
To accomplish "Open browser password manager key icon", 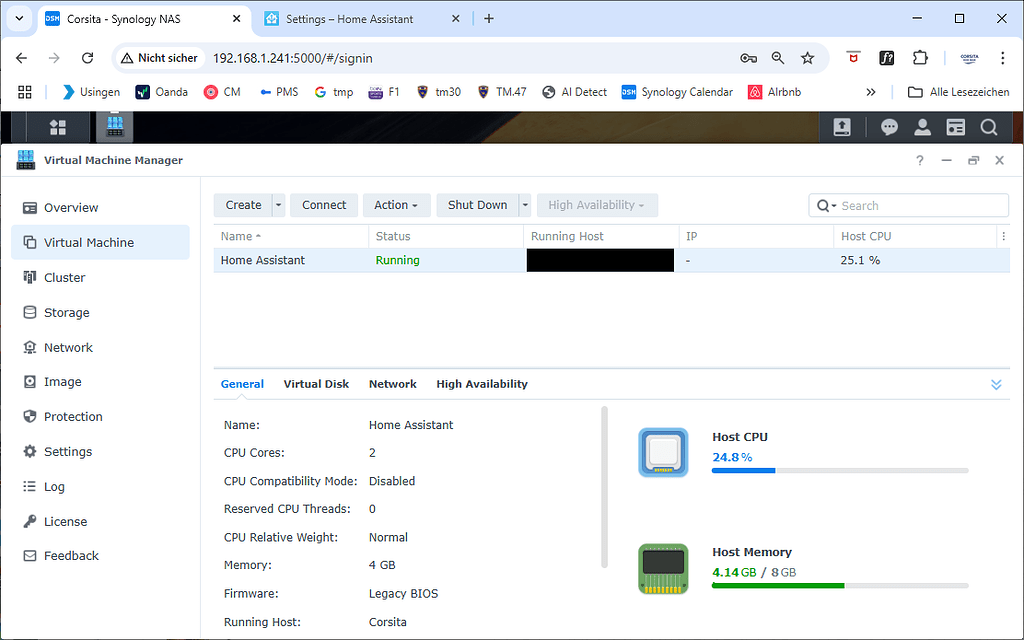I will (x=748, y=58).
